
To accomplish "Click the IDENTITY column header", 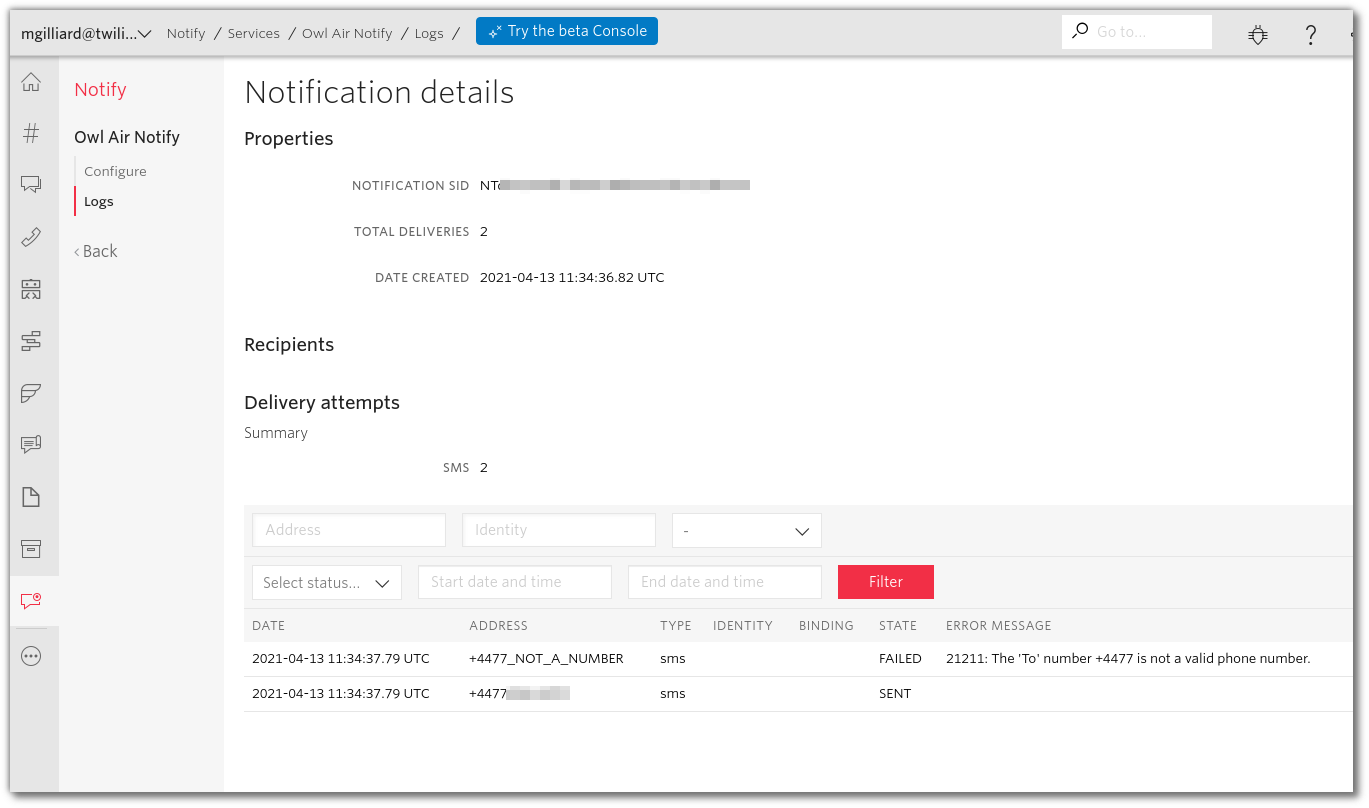I will [x=743, y=625].
